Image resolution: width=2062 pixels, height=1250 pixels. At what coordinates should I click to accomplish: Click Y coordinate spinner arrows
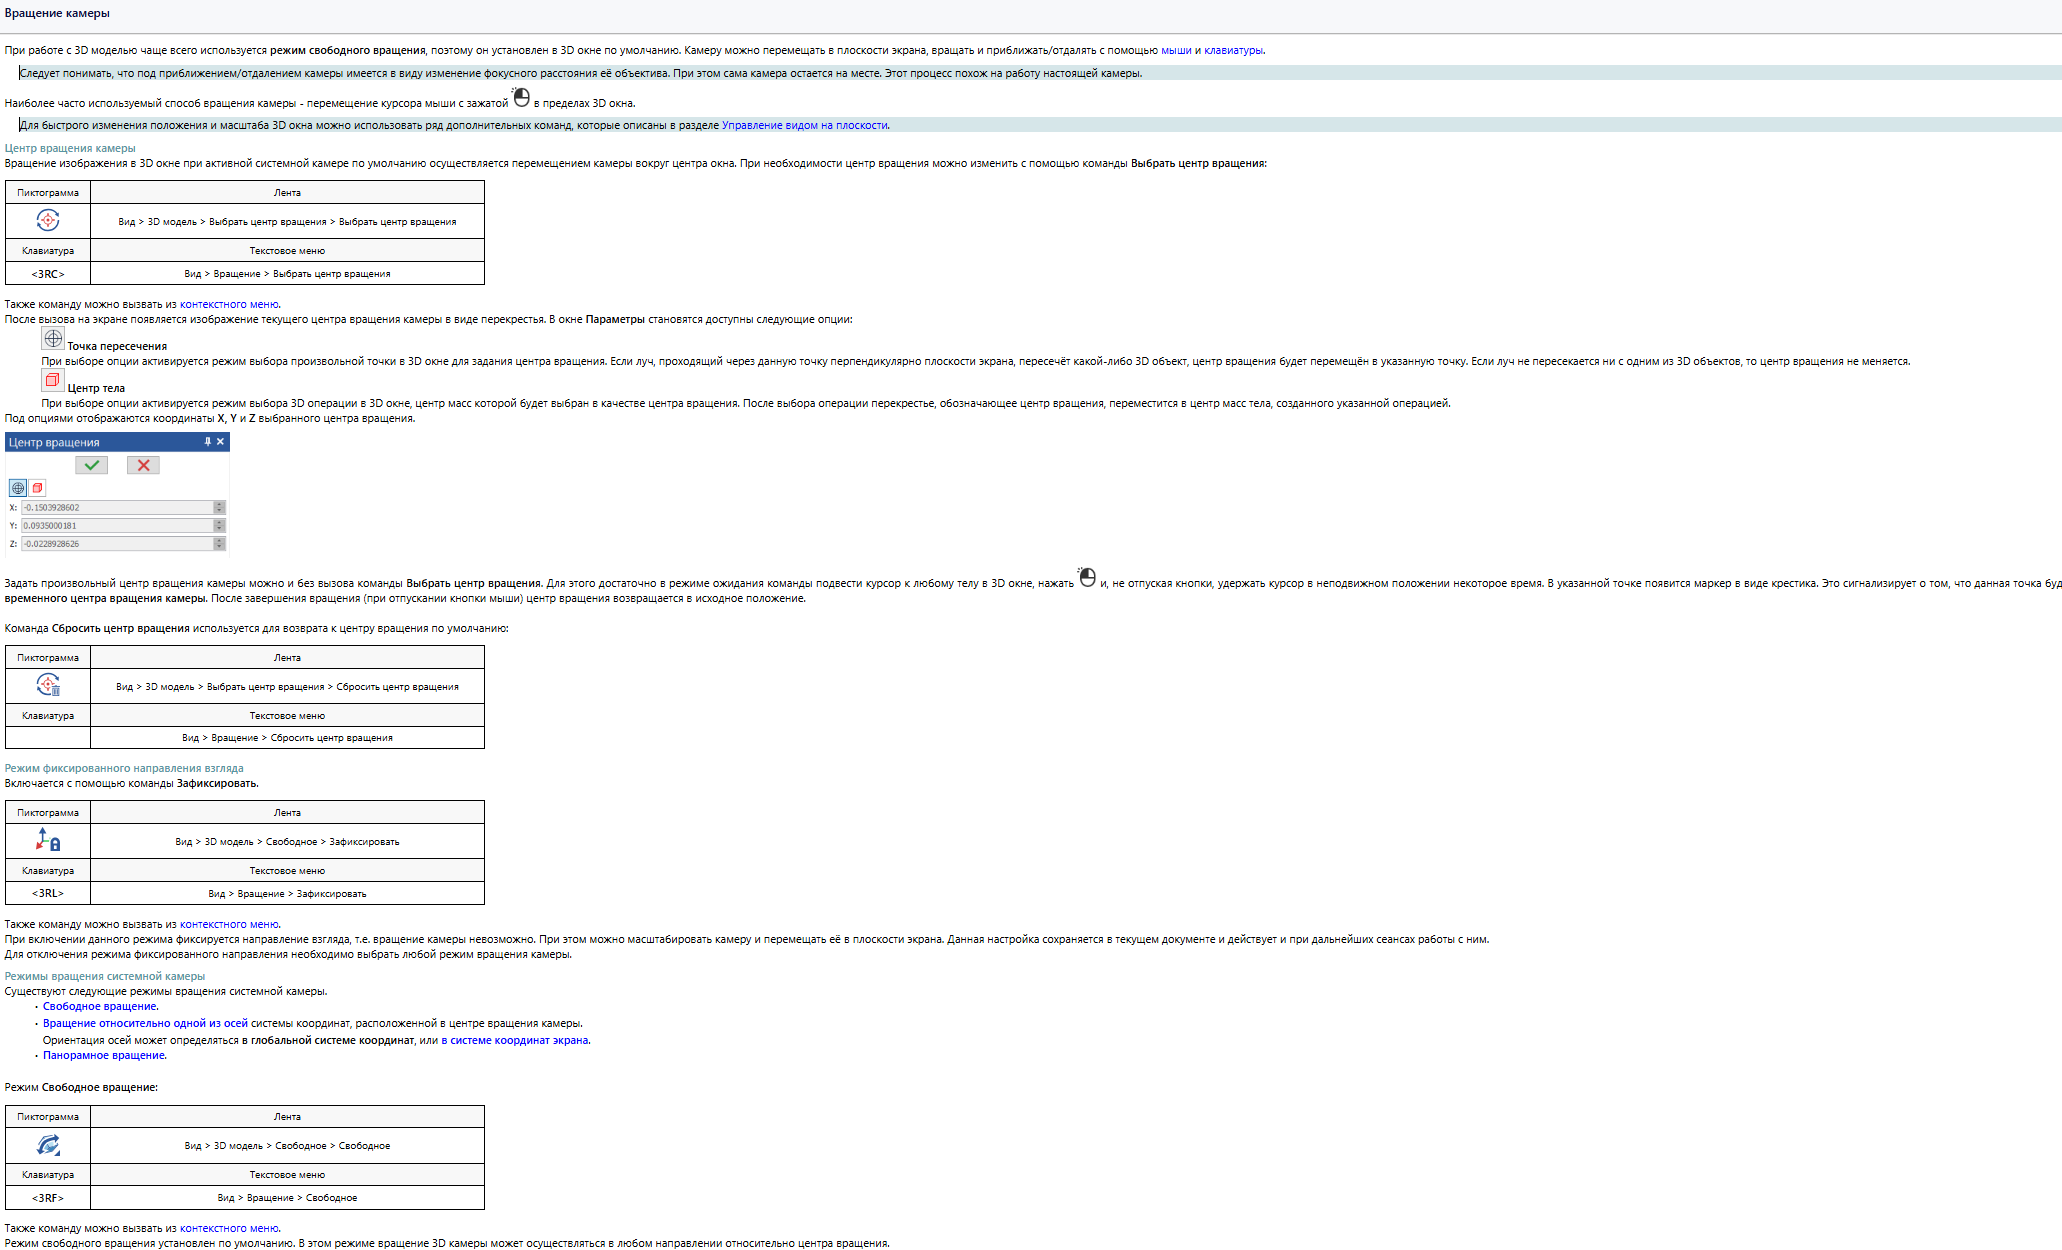tap(219, 526)
